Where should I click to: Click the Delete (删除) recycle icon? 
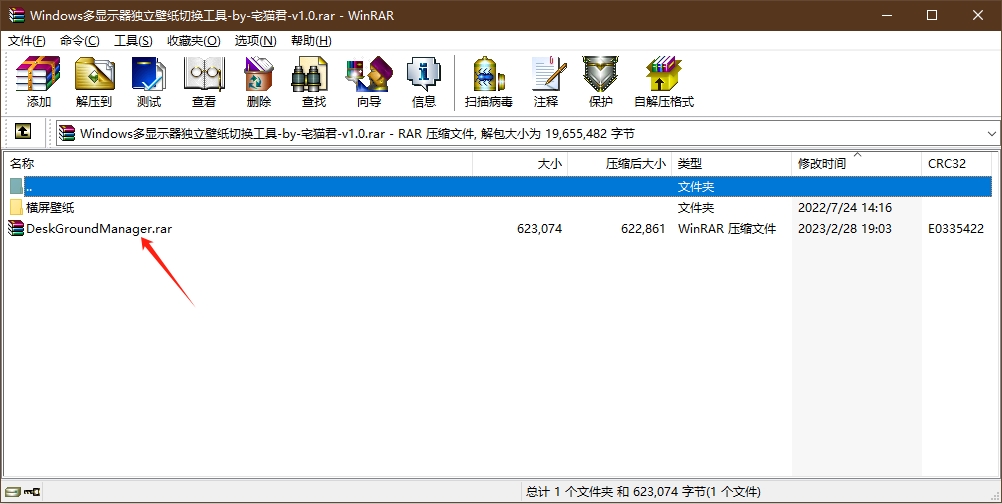point(259,82)
